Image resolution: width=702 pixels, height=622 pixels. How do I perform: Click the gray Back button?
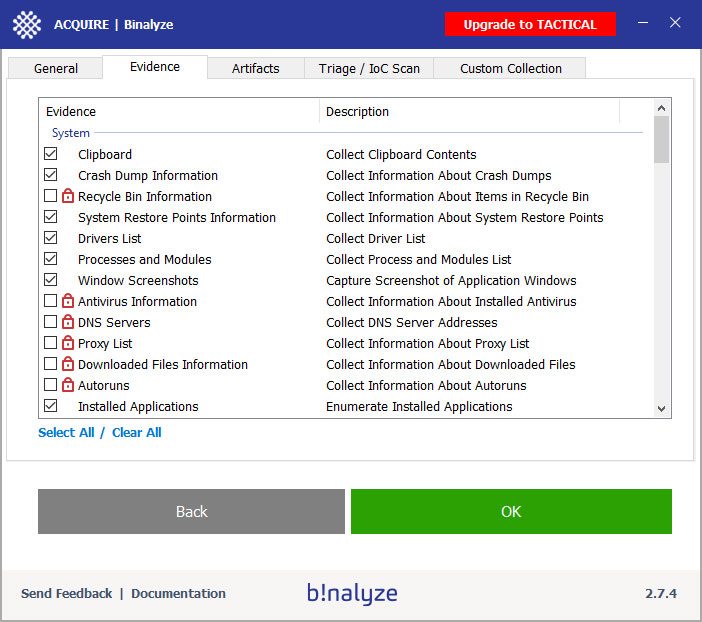(191, 511)
